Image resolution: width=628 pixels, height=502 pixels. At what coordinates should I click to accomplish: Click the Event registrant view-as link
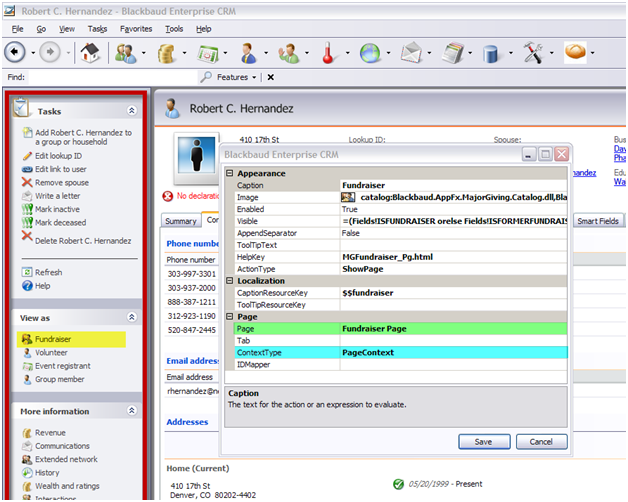pyautogui.click(x=63, y=366)
